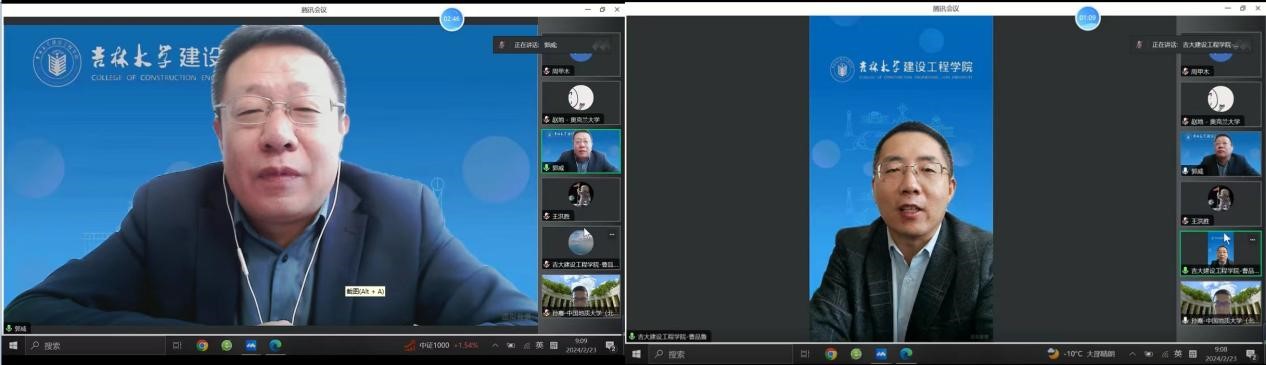Select the 王洪胜 participant tile in right window
The width and height of the screenshot is (1266, 365).
[1220, 203]
